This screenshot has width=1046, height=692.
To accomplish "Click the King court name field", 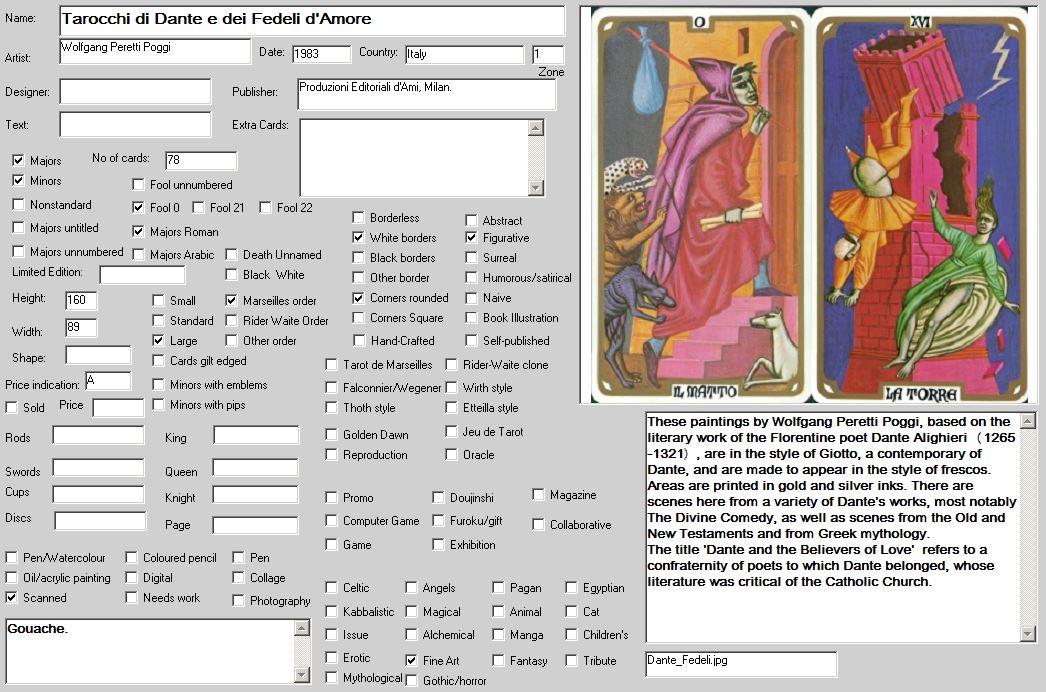I will click(x=256, y=436).
